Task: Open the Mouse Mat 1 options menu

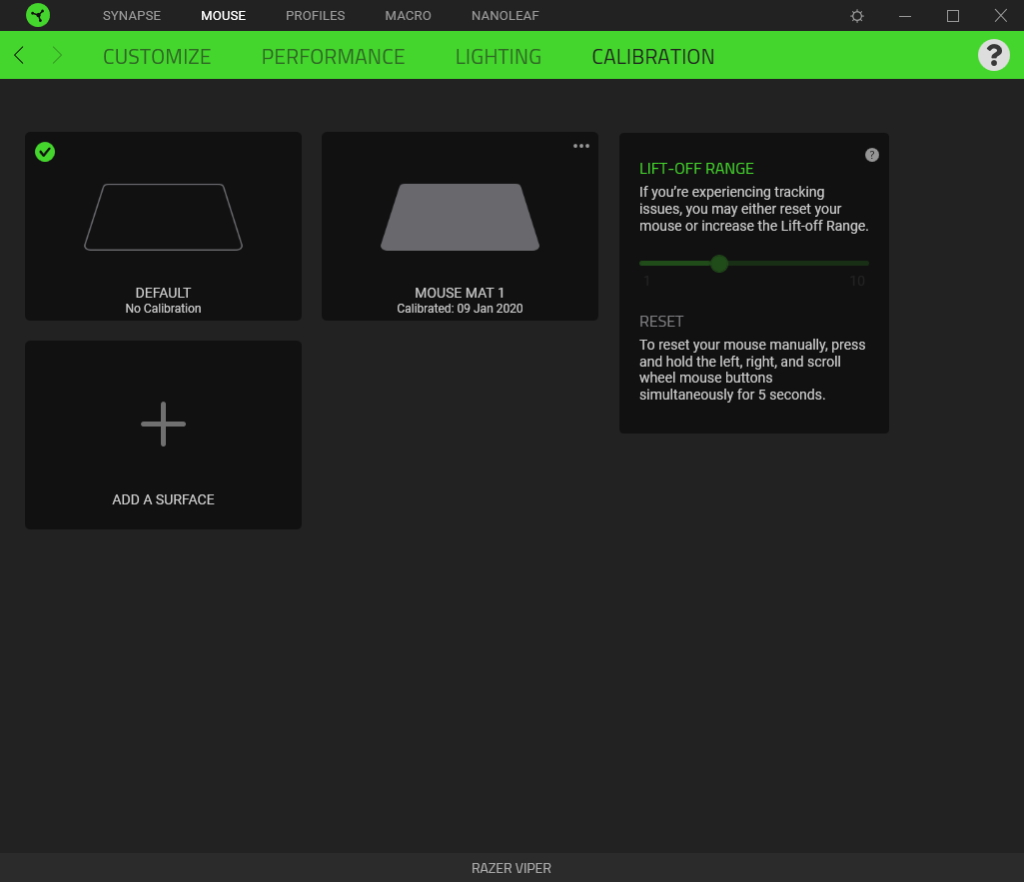Action: [x=581, y=146]
